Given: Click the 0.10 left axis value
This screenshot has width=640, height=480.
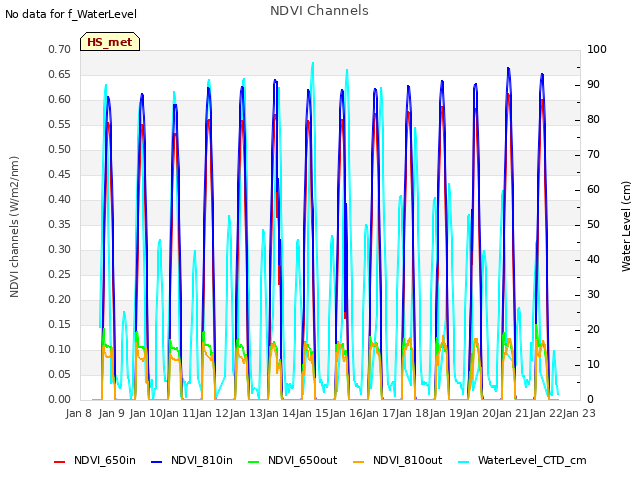Looking at the screenshot, I should tap(60, 349).
